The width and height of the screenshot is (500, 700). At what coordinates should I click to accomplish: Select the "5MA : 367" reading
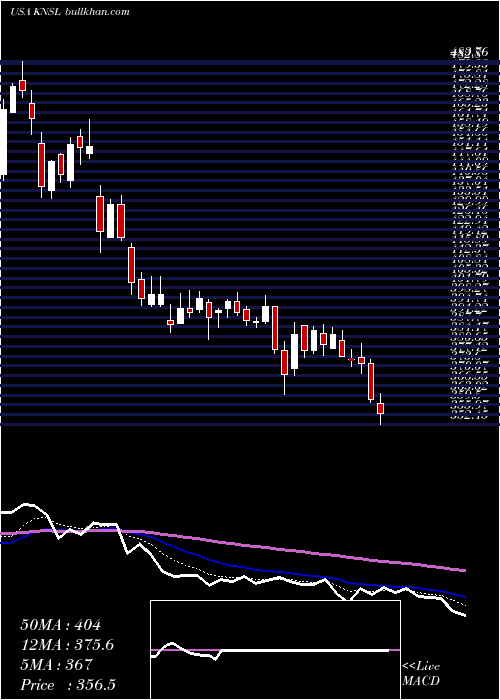(x=56, y=665)
